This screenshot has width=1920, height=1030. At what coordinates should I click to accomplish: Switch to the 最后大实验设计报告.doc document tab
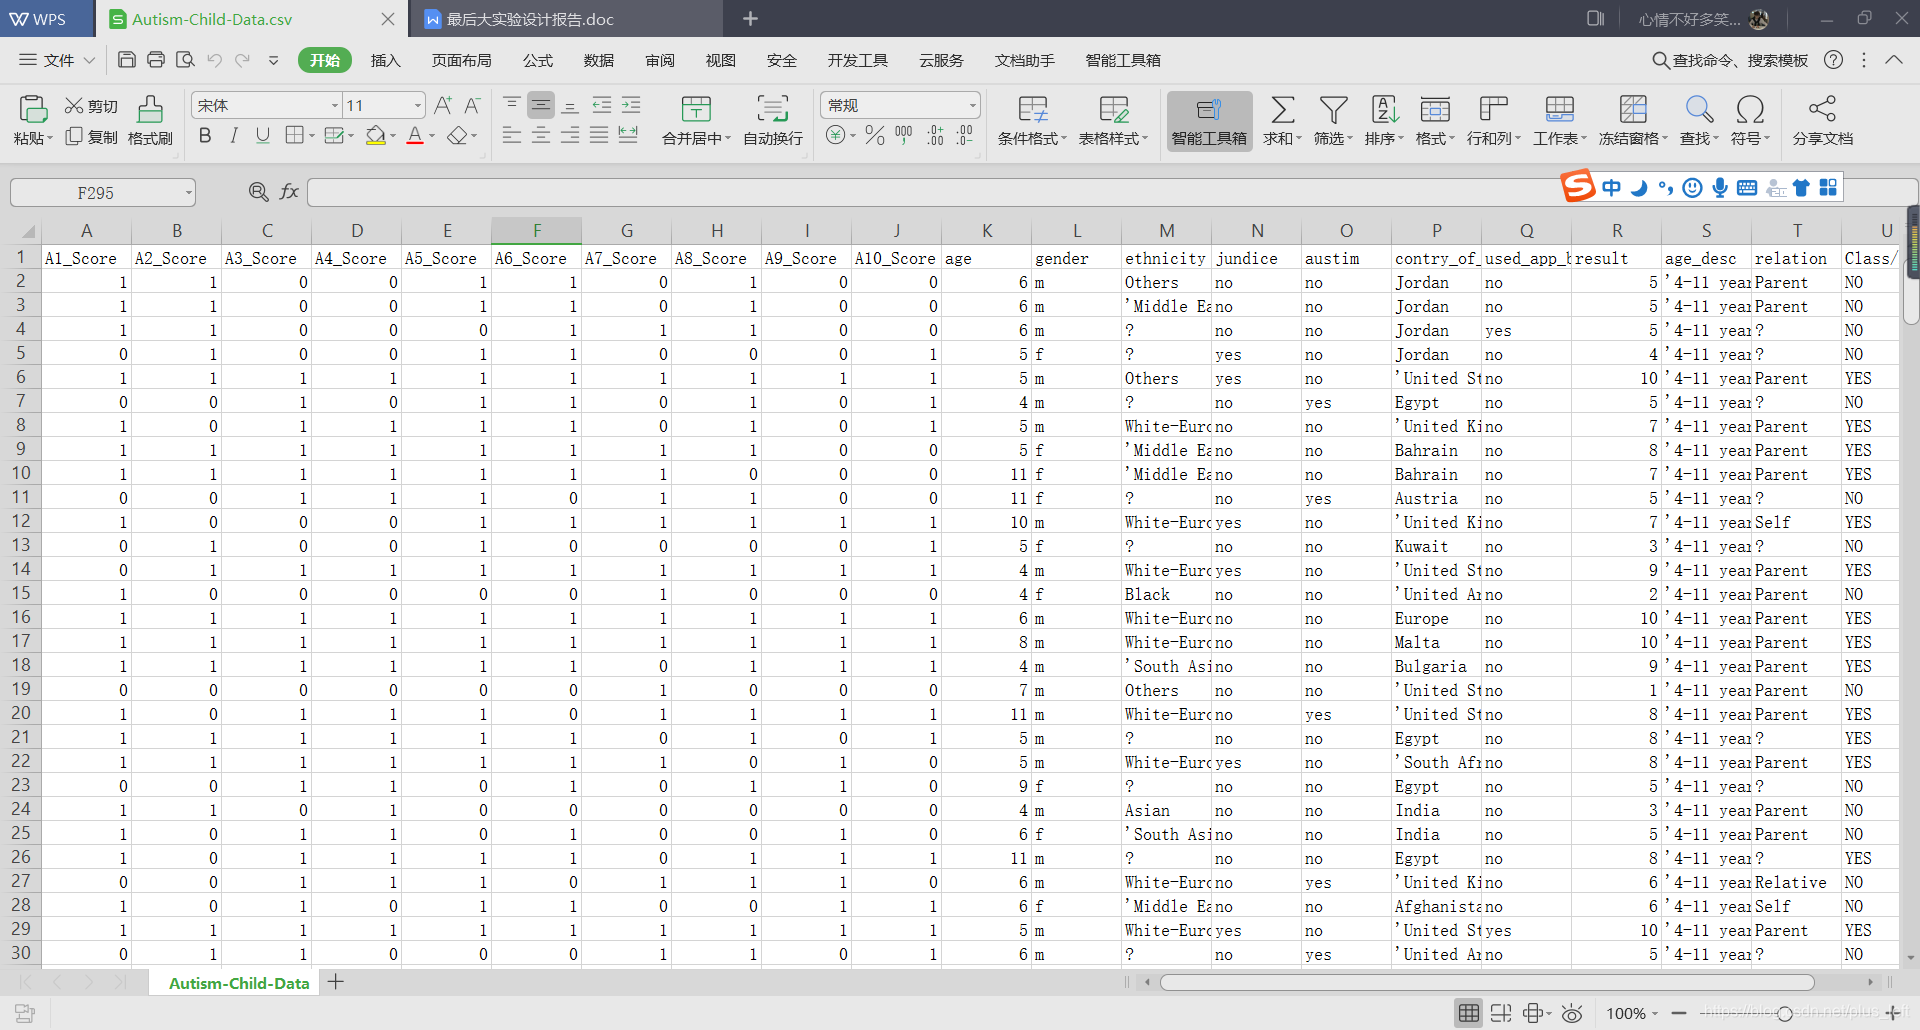click(568, 19)
